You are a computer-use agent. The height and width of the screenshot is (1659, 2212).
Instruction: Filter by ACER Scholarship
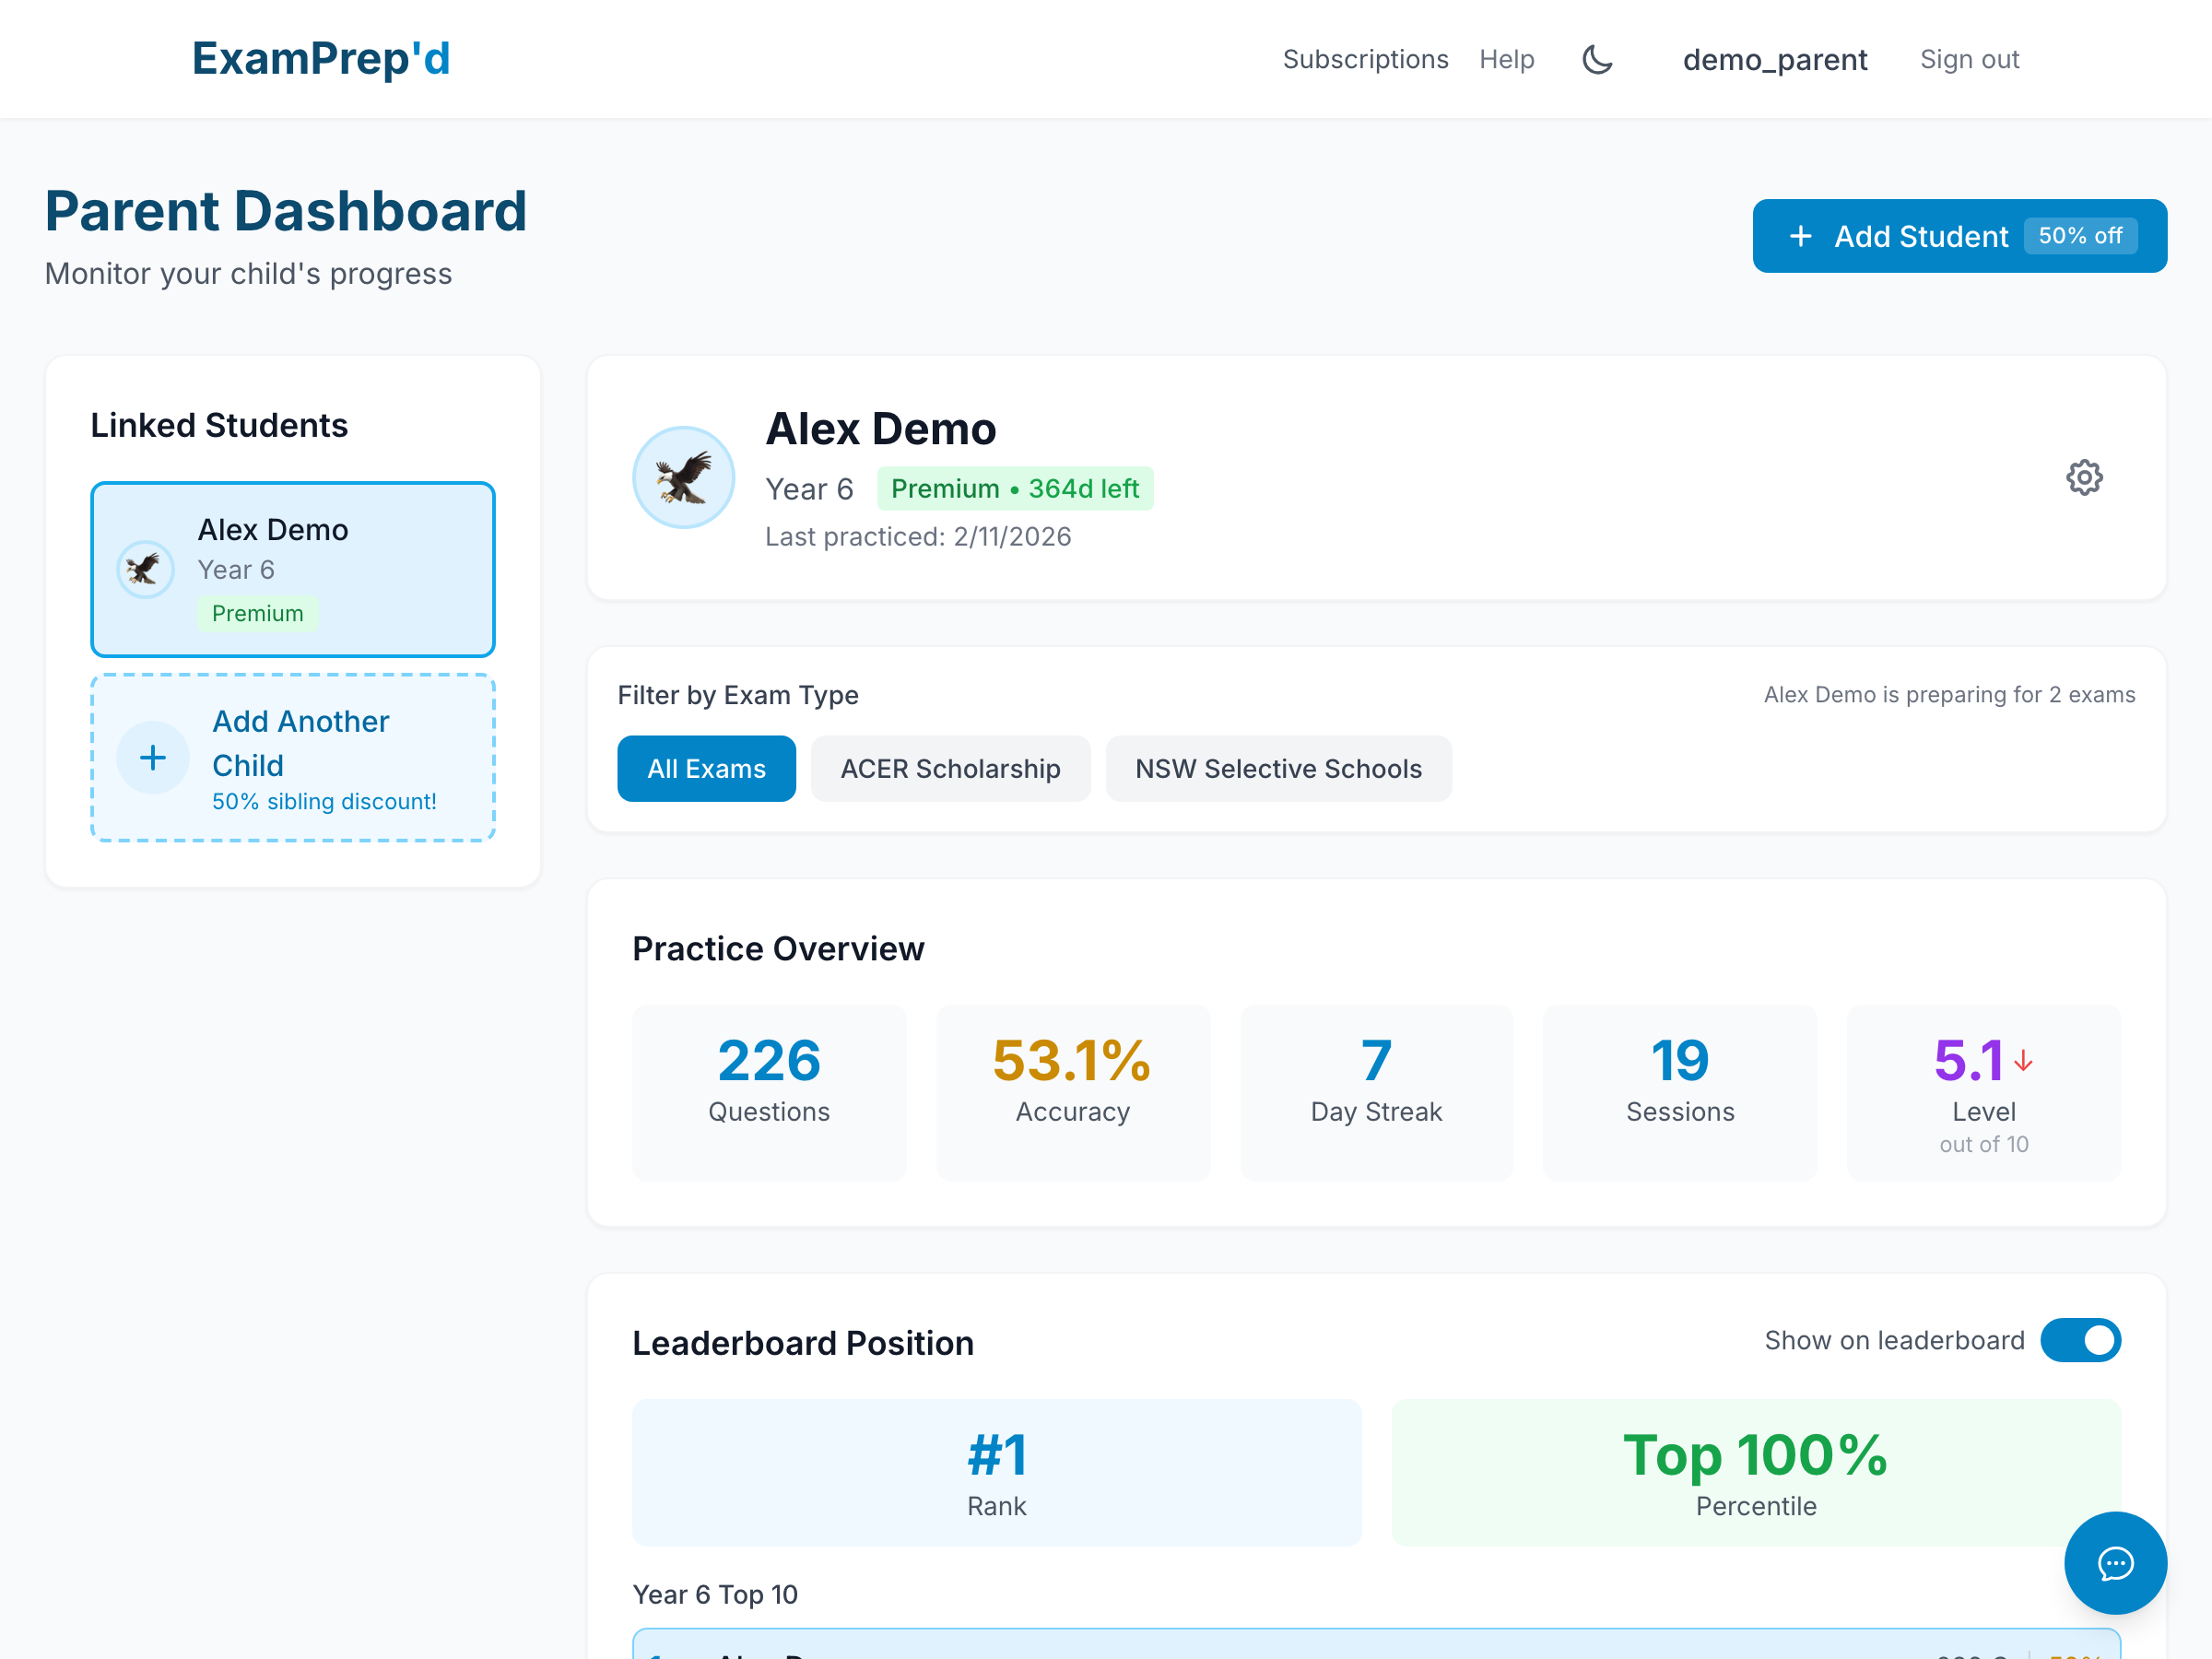click(x=950, y=769)
